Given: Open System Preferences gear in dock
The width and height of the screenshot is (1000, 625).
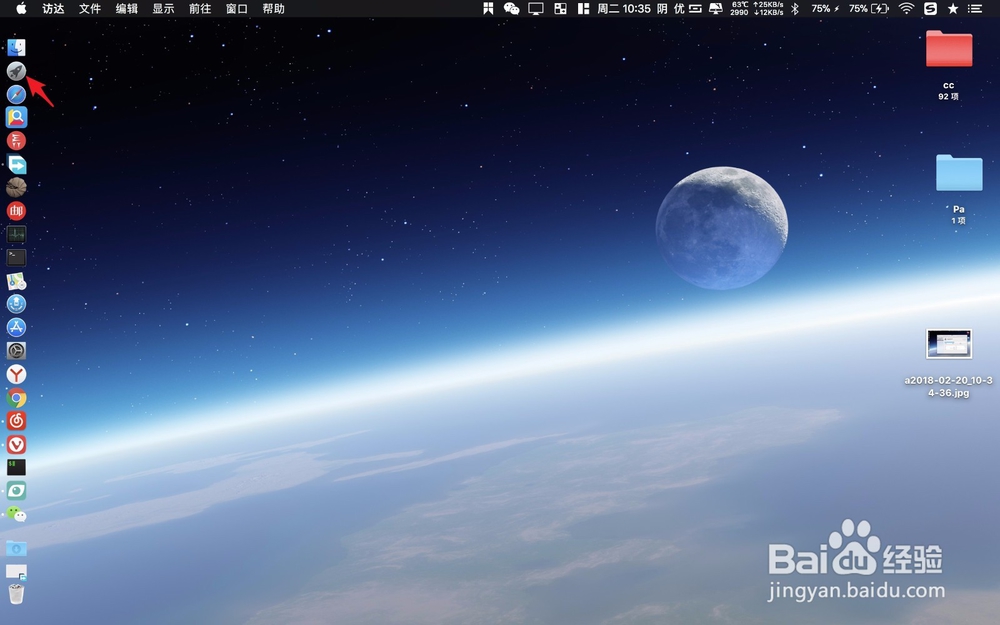Looking at the screenshot, I should [x=16, y=350].
